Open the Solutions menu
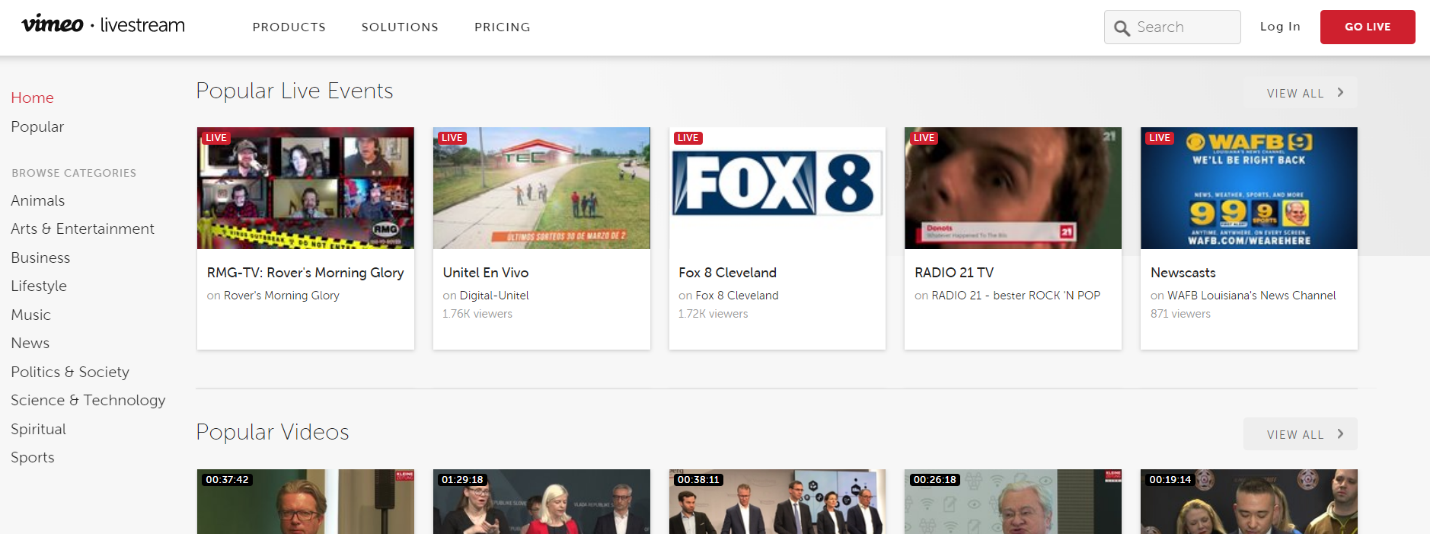This screenshot has width=1430, height=534. pyautogui.click(x=400, y=27)
